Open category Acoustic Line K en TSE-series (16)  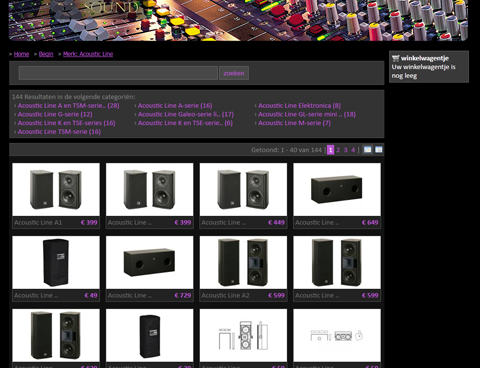tap(66, 123)
